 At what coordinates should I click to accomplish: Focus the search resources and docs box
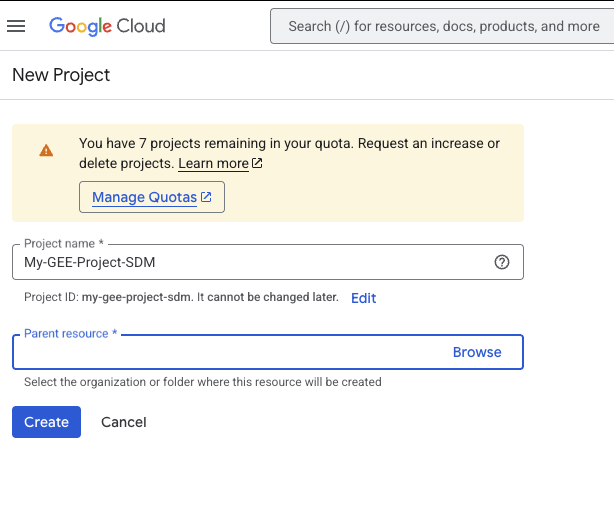point(442,26)
